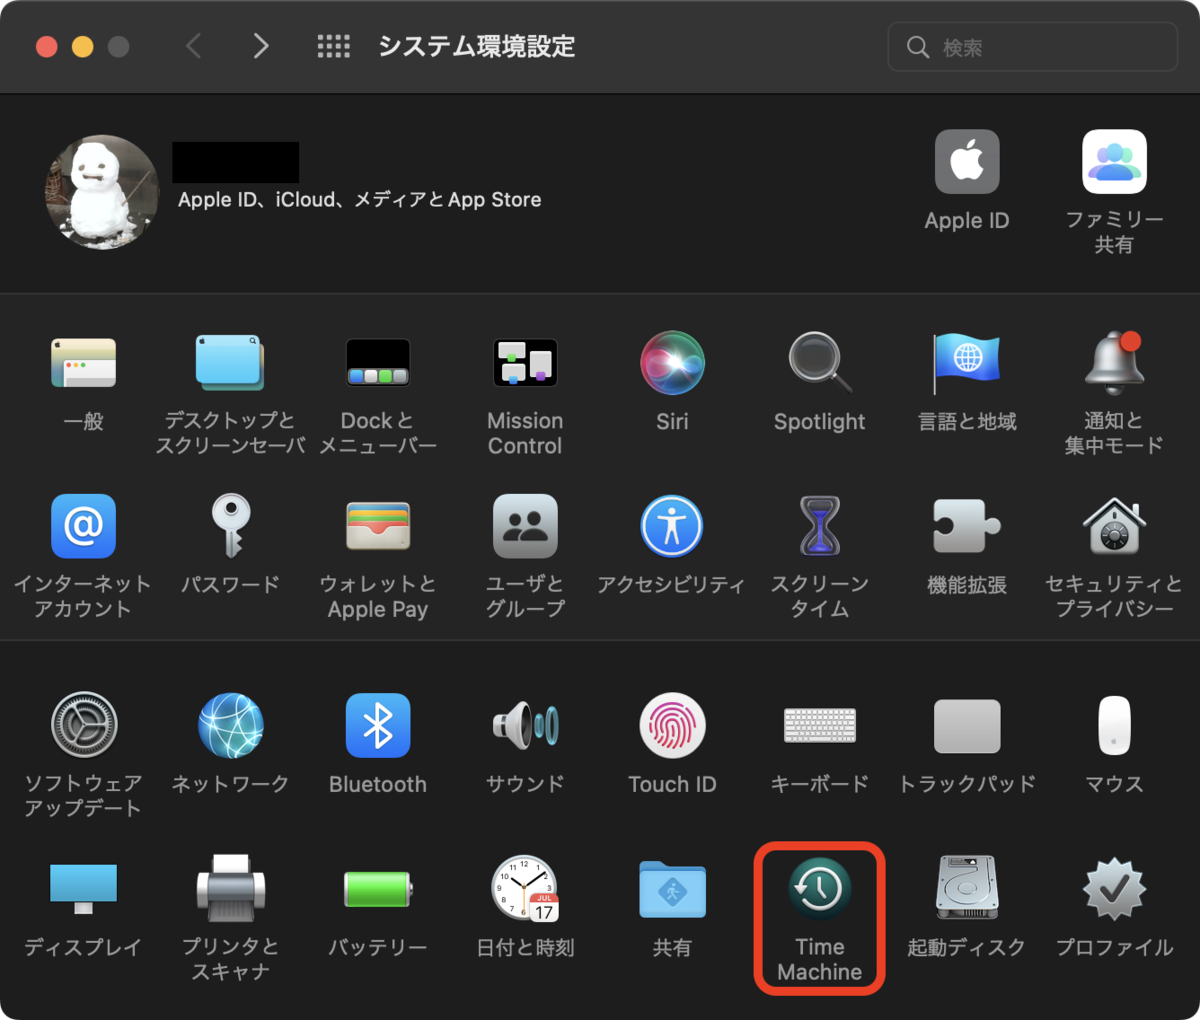Open キーボード preferences
This screenshot has height=1020, width=1200.
[820, 725]
